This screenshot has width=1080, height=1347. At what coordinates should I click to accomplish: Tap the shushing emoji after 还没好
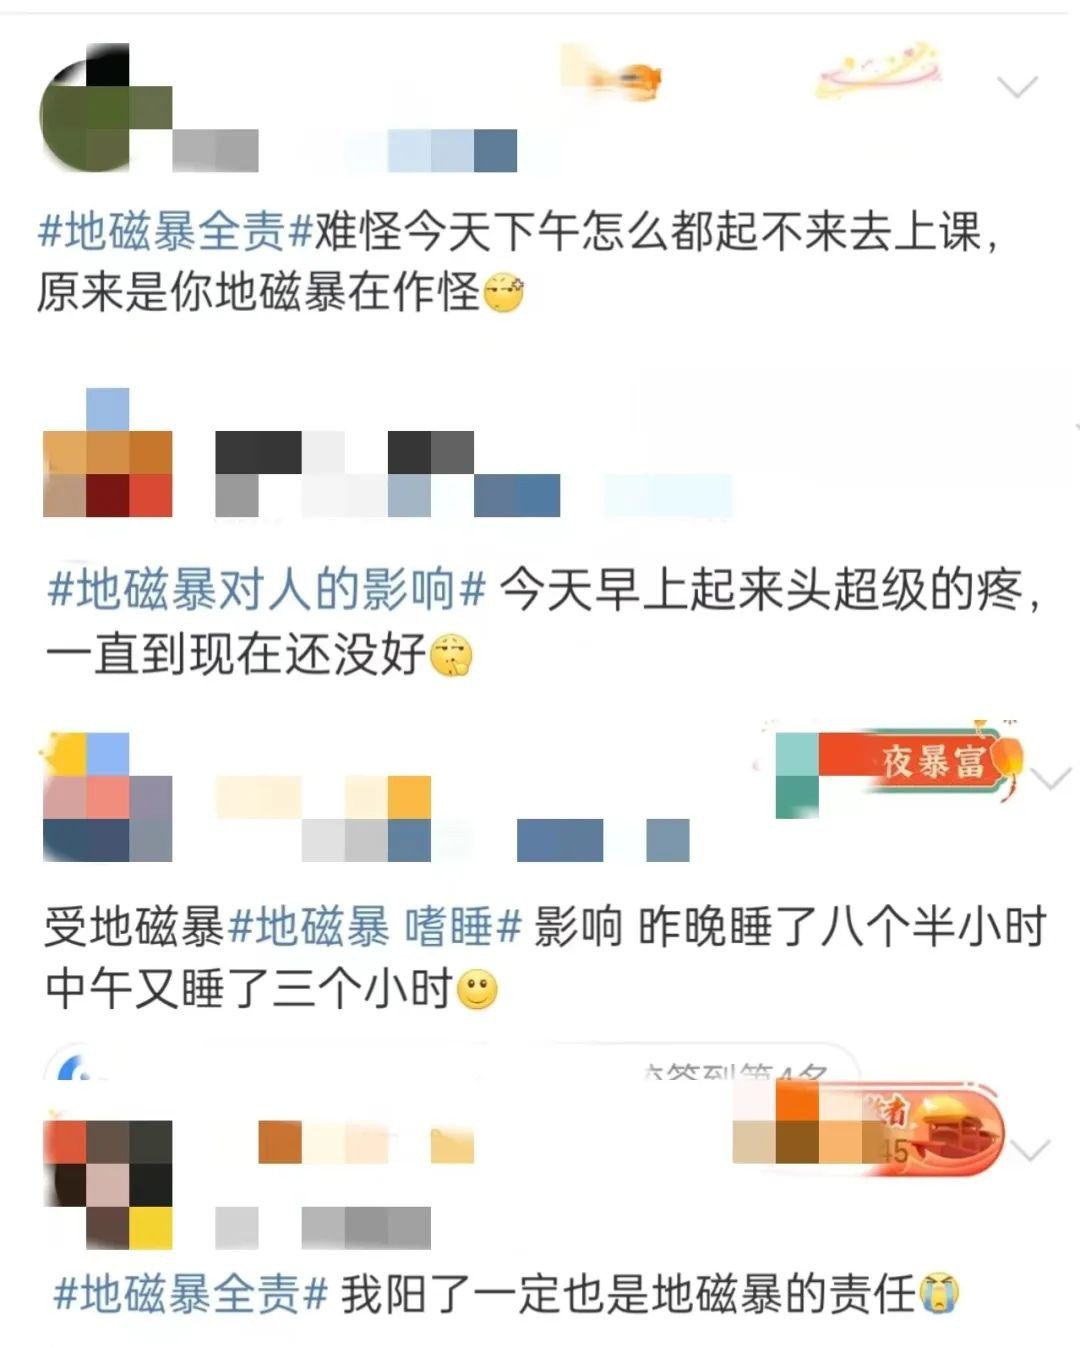(451, 656)
